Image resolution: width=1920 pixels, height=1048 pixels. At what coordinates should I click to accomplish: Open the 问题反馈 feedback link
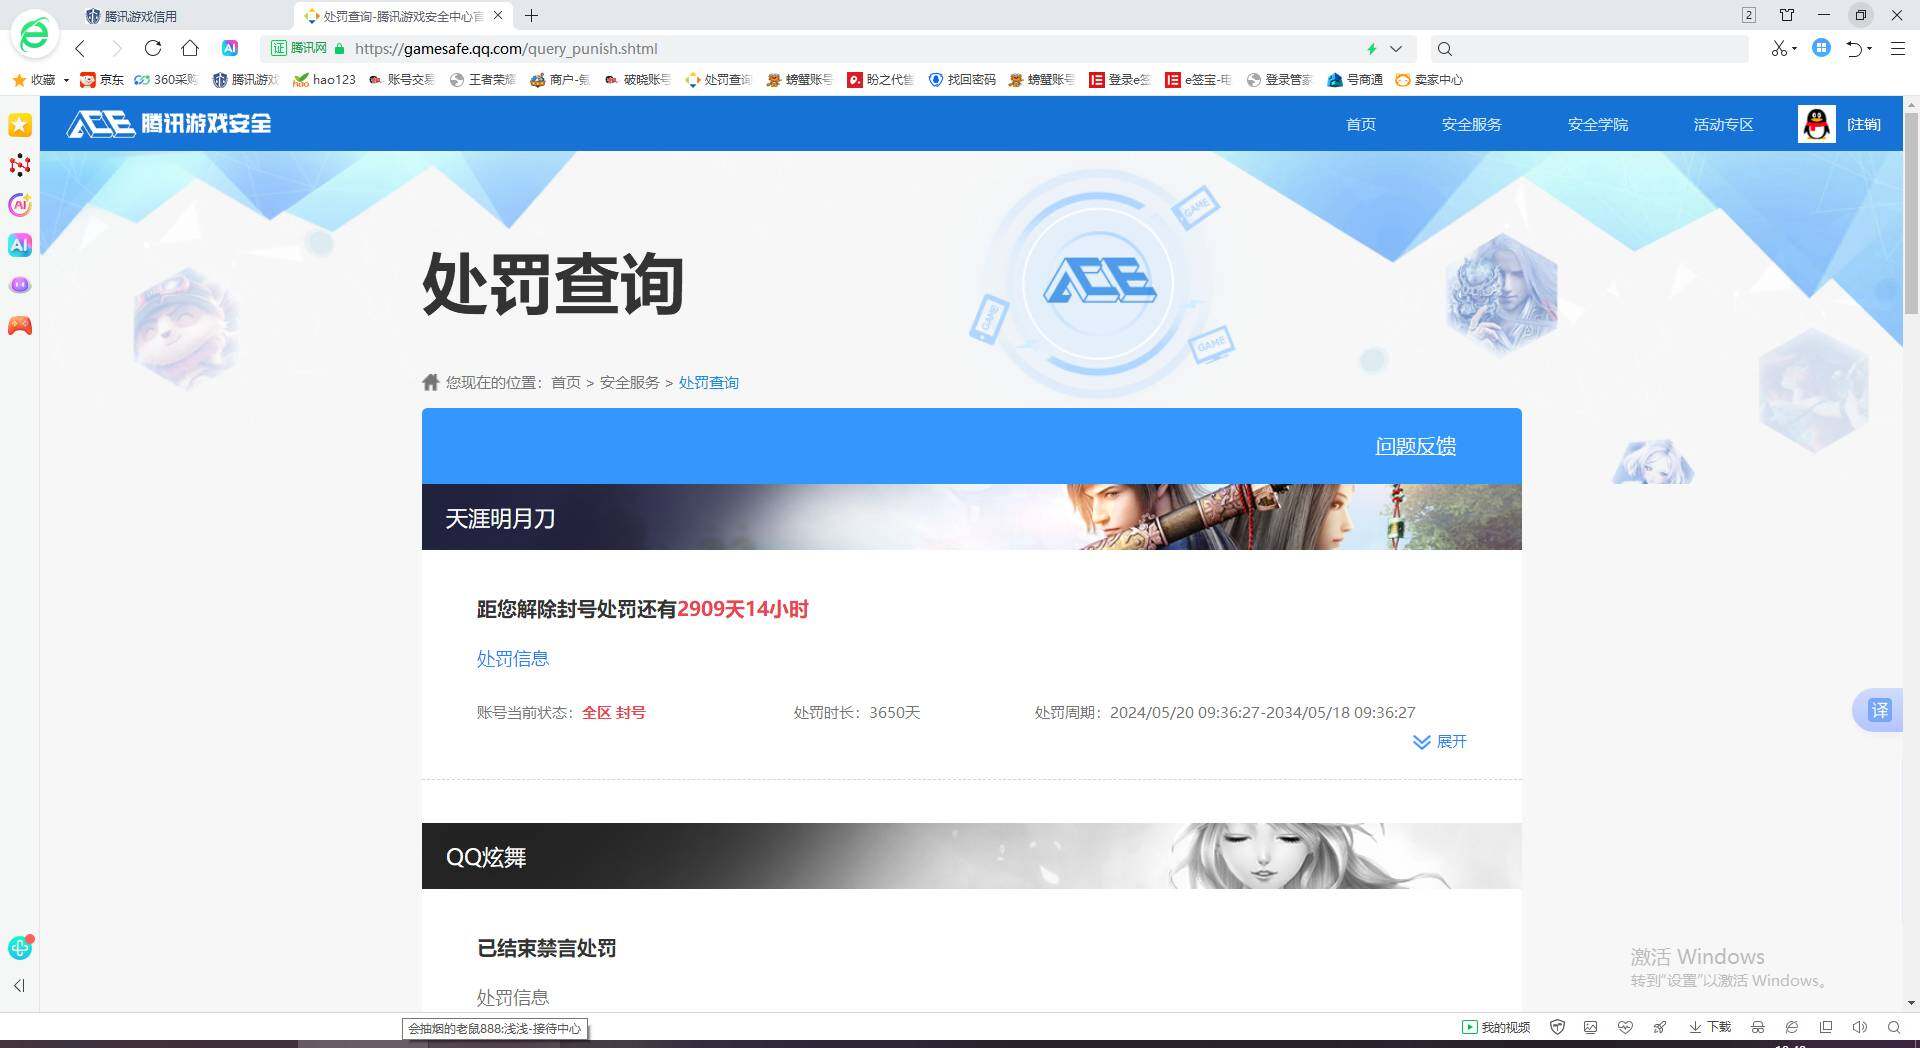1415,446
